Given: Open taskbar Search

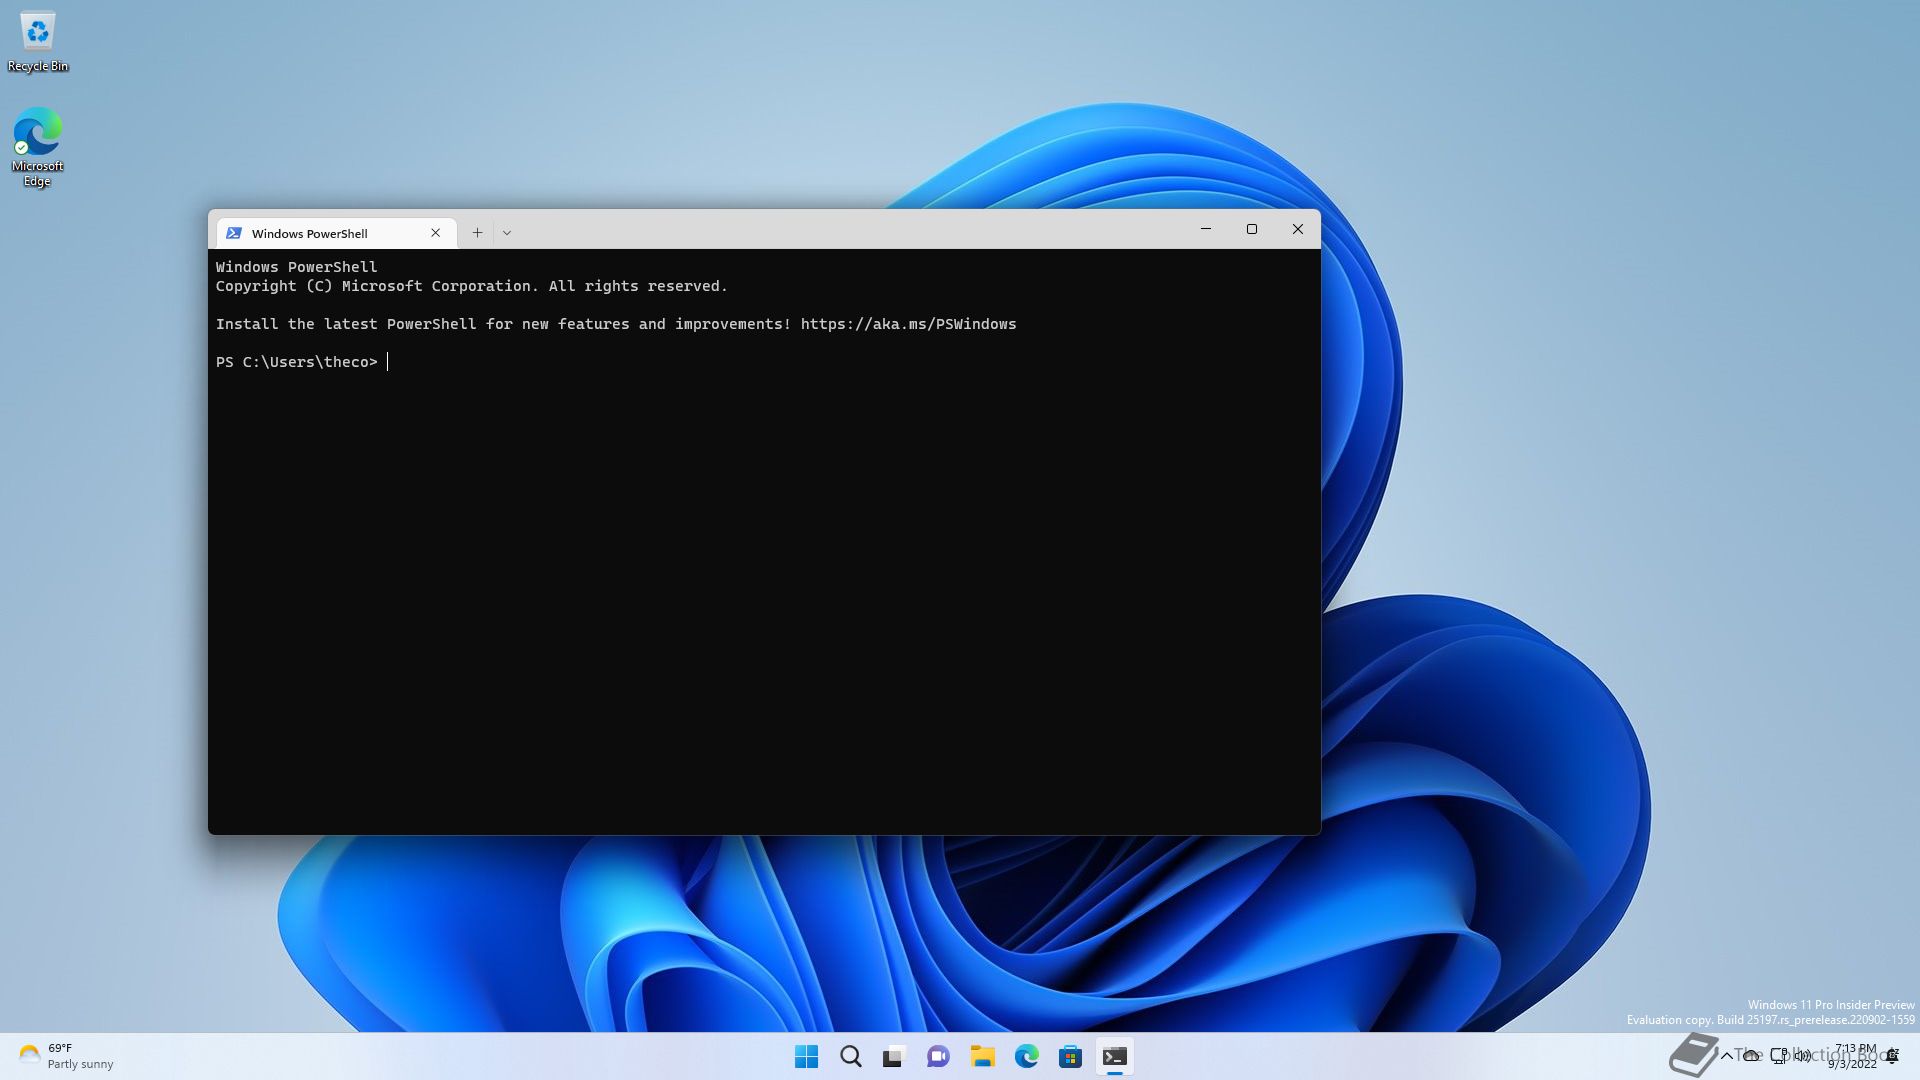Looking at the screenshot, I should pyautogui.click(x=850, y=1057).
